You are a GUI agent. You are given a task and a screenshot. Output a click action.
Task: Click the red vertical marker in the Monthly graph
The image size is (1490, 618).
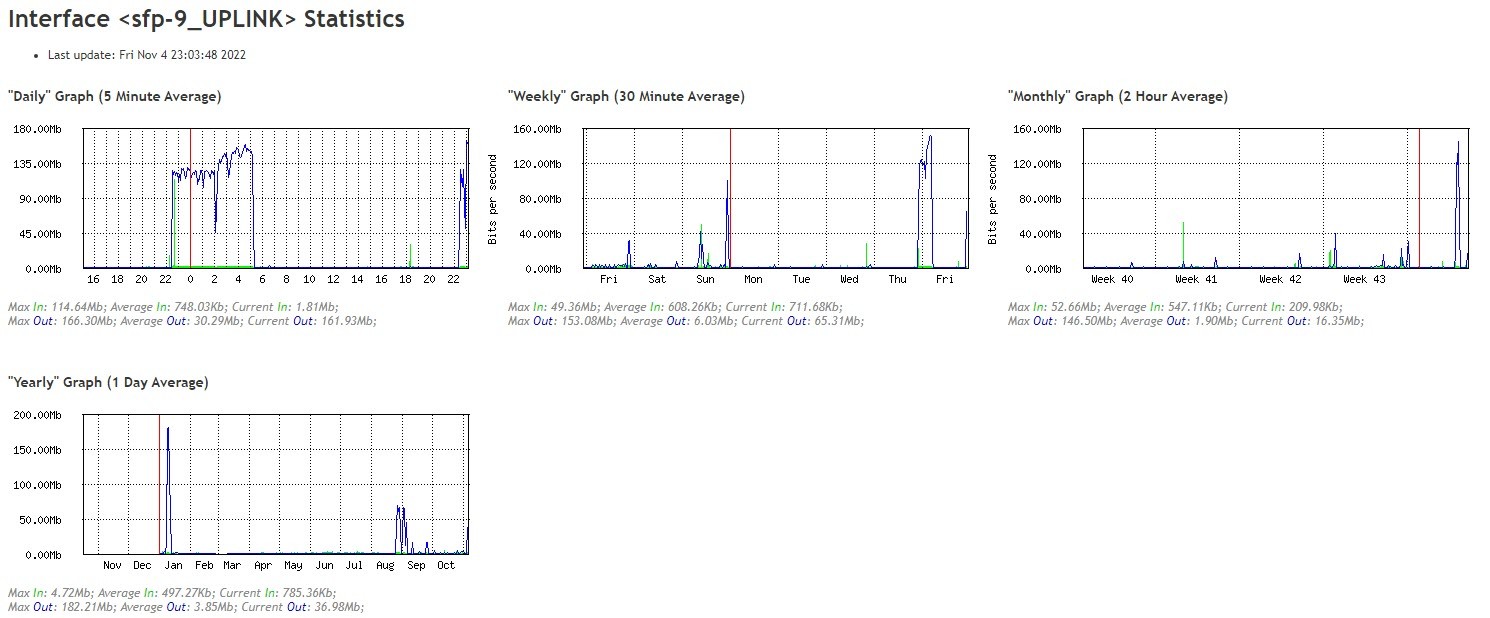1419,200
